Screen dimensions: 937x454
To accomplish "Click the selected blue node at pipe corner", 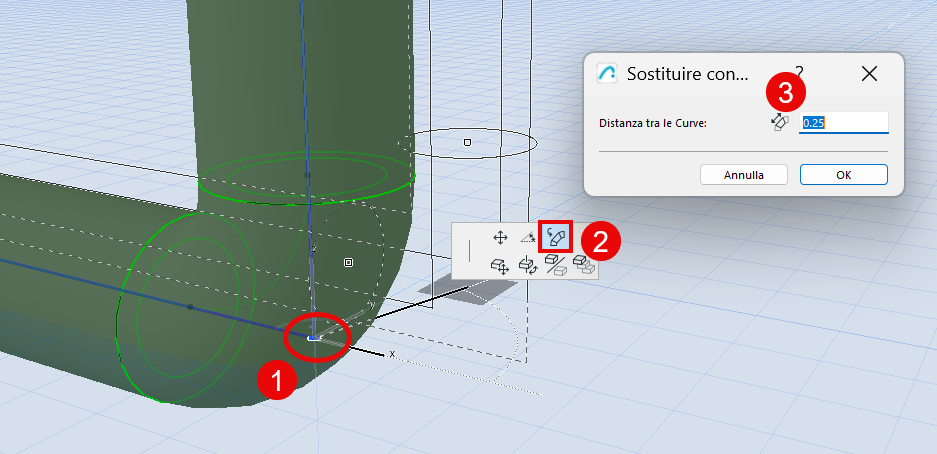I will tap(313, 338).
